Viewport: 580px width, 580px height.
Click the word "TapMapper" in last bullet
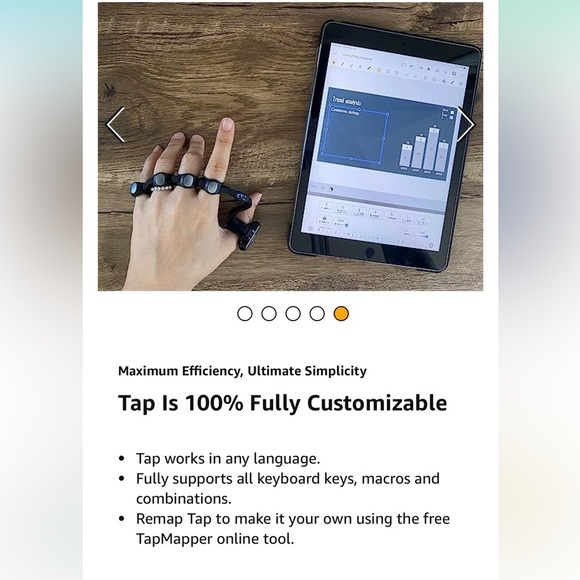click(174, 539)
